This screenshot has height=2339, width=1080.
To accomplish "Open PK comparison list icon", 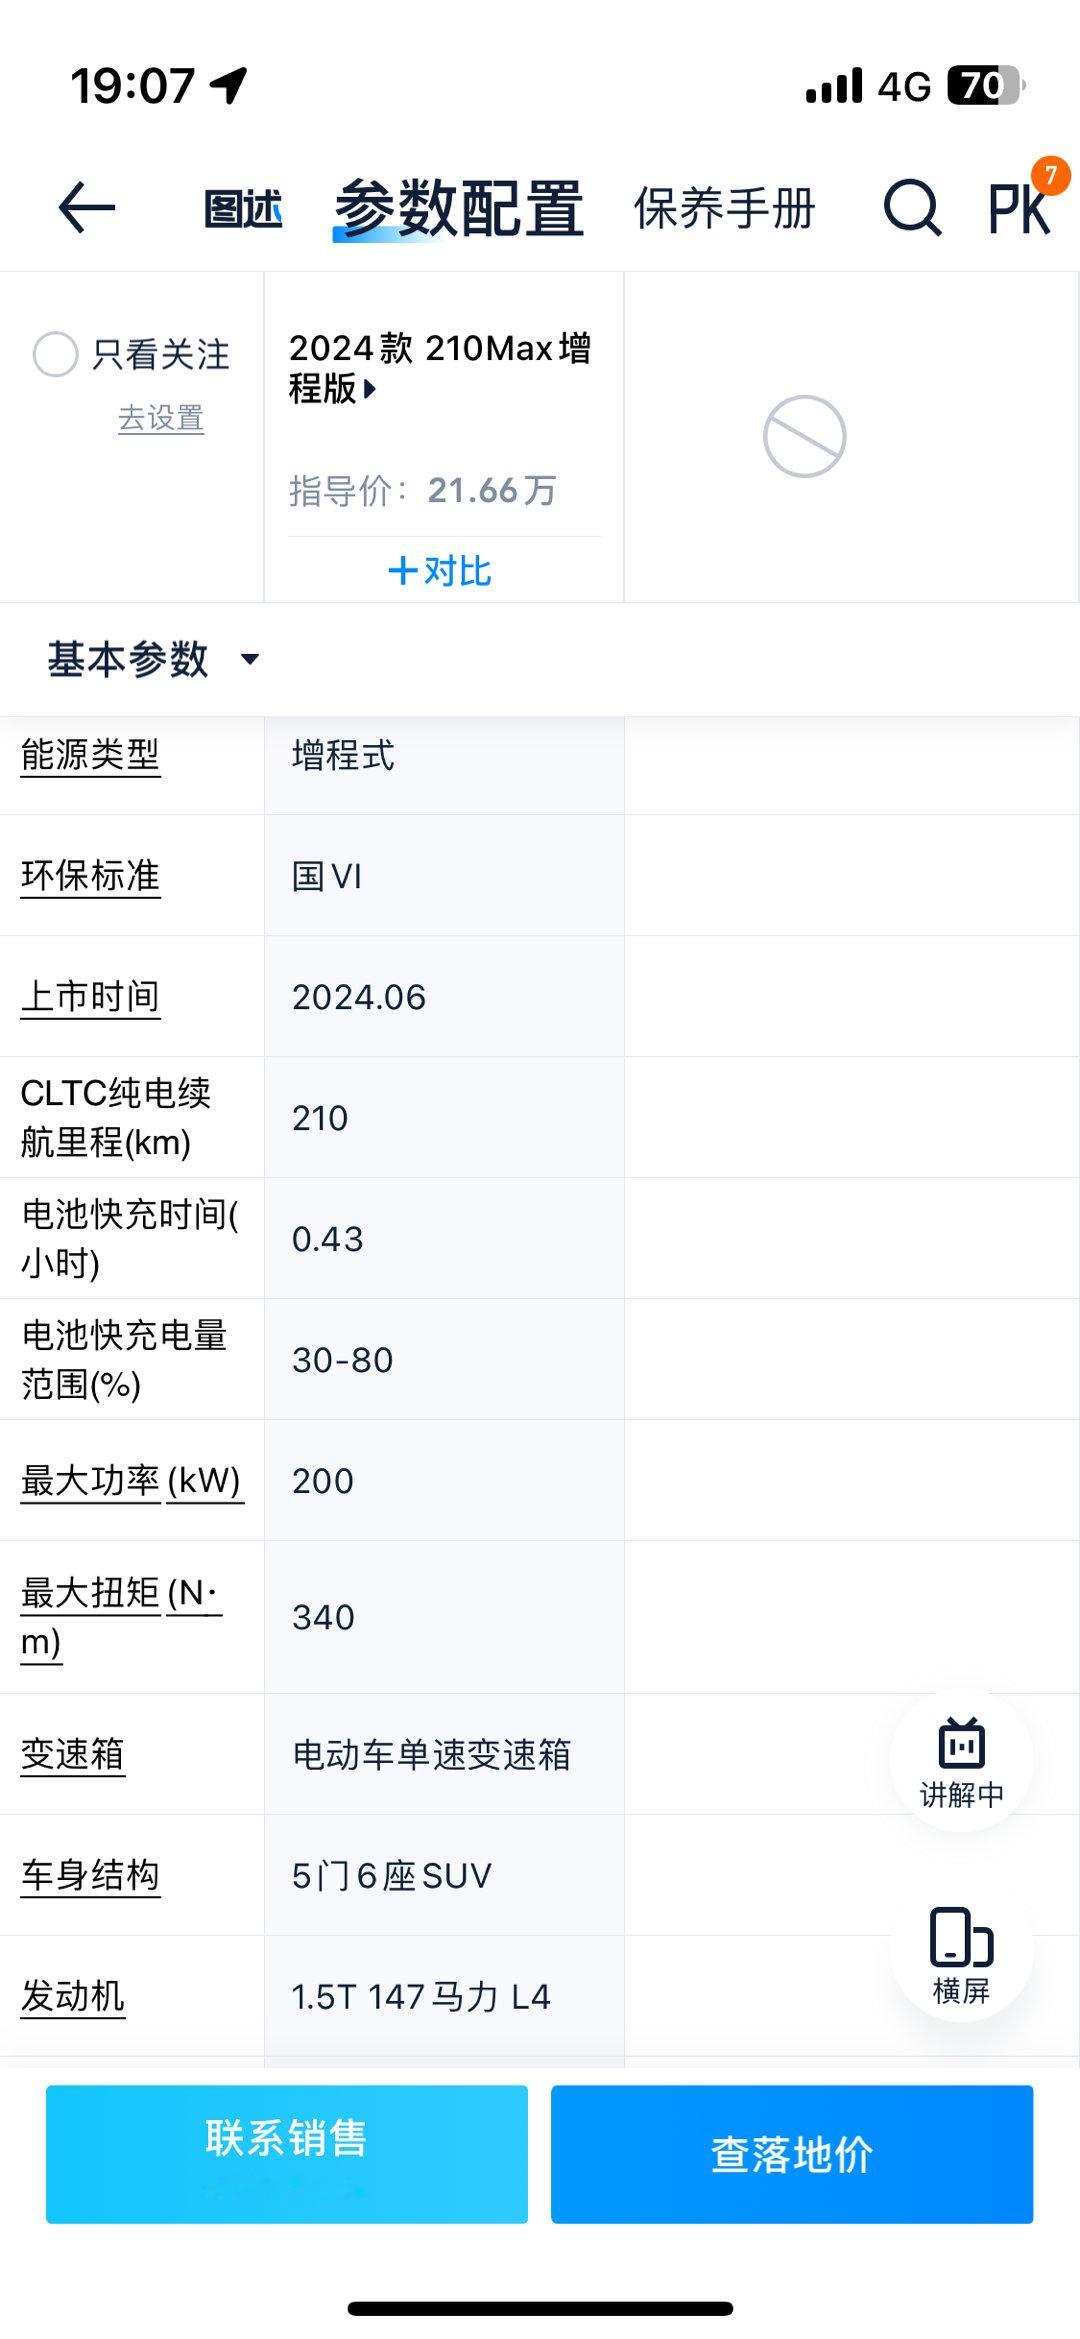I will pos(1020,208).
